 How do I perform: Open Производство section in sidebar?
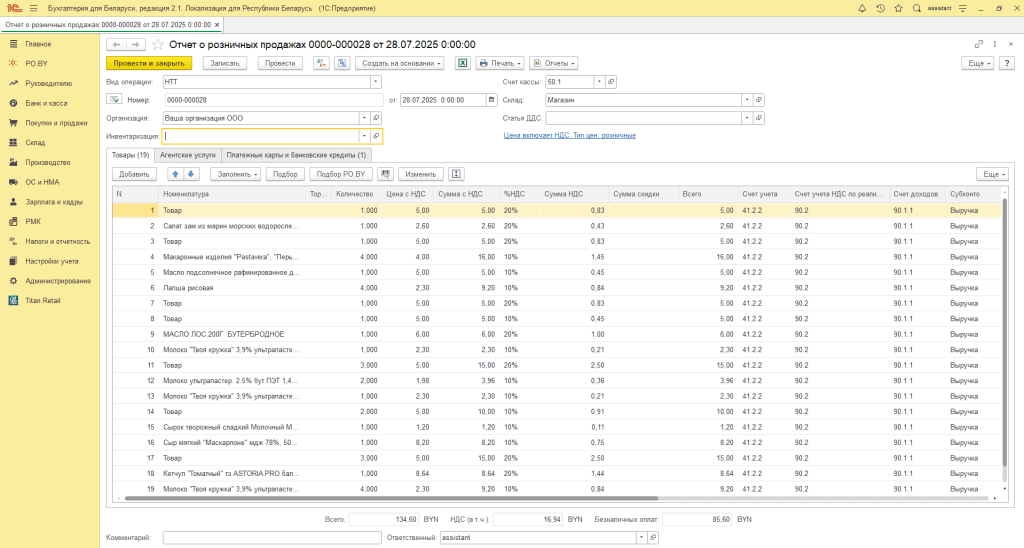click(48, 162)
